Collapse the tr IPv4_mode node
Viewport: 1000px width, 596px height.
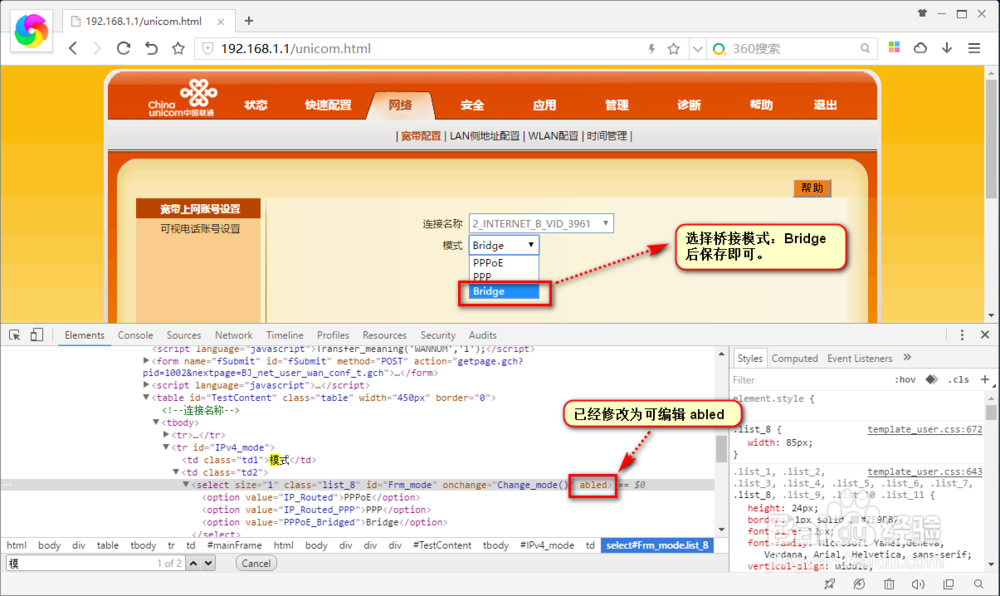click(166, 447)
